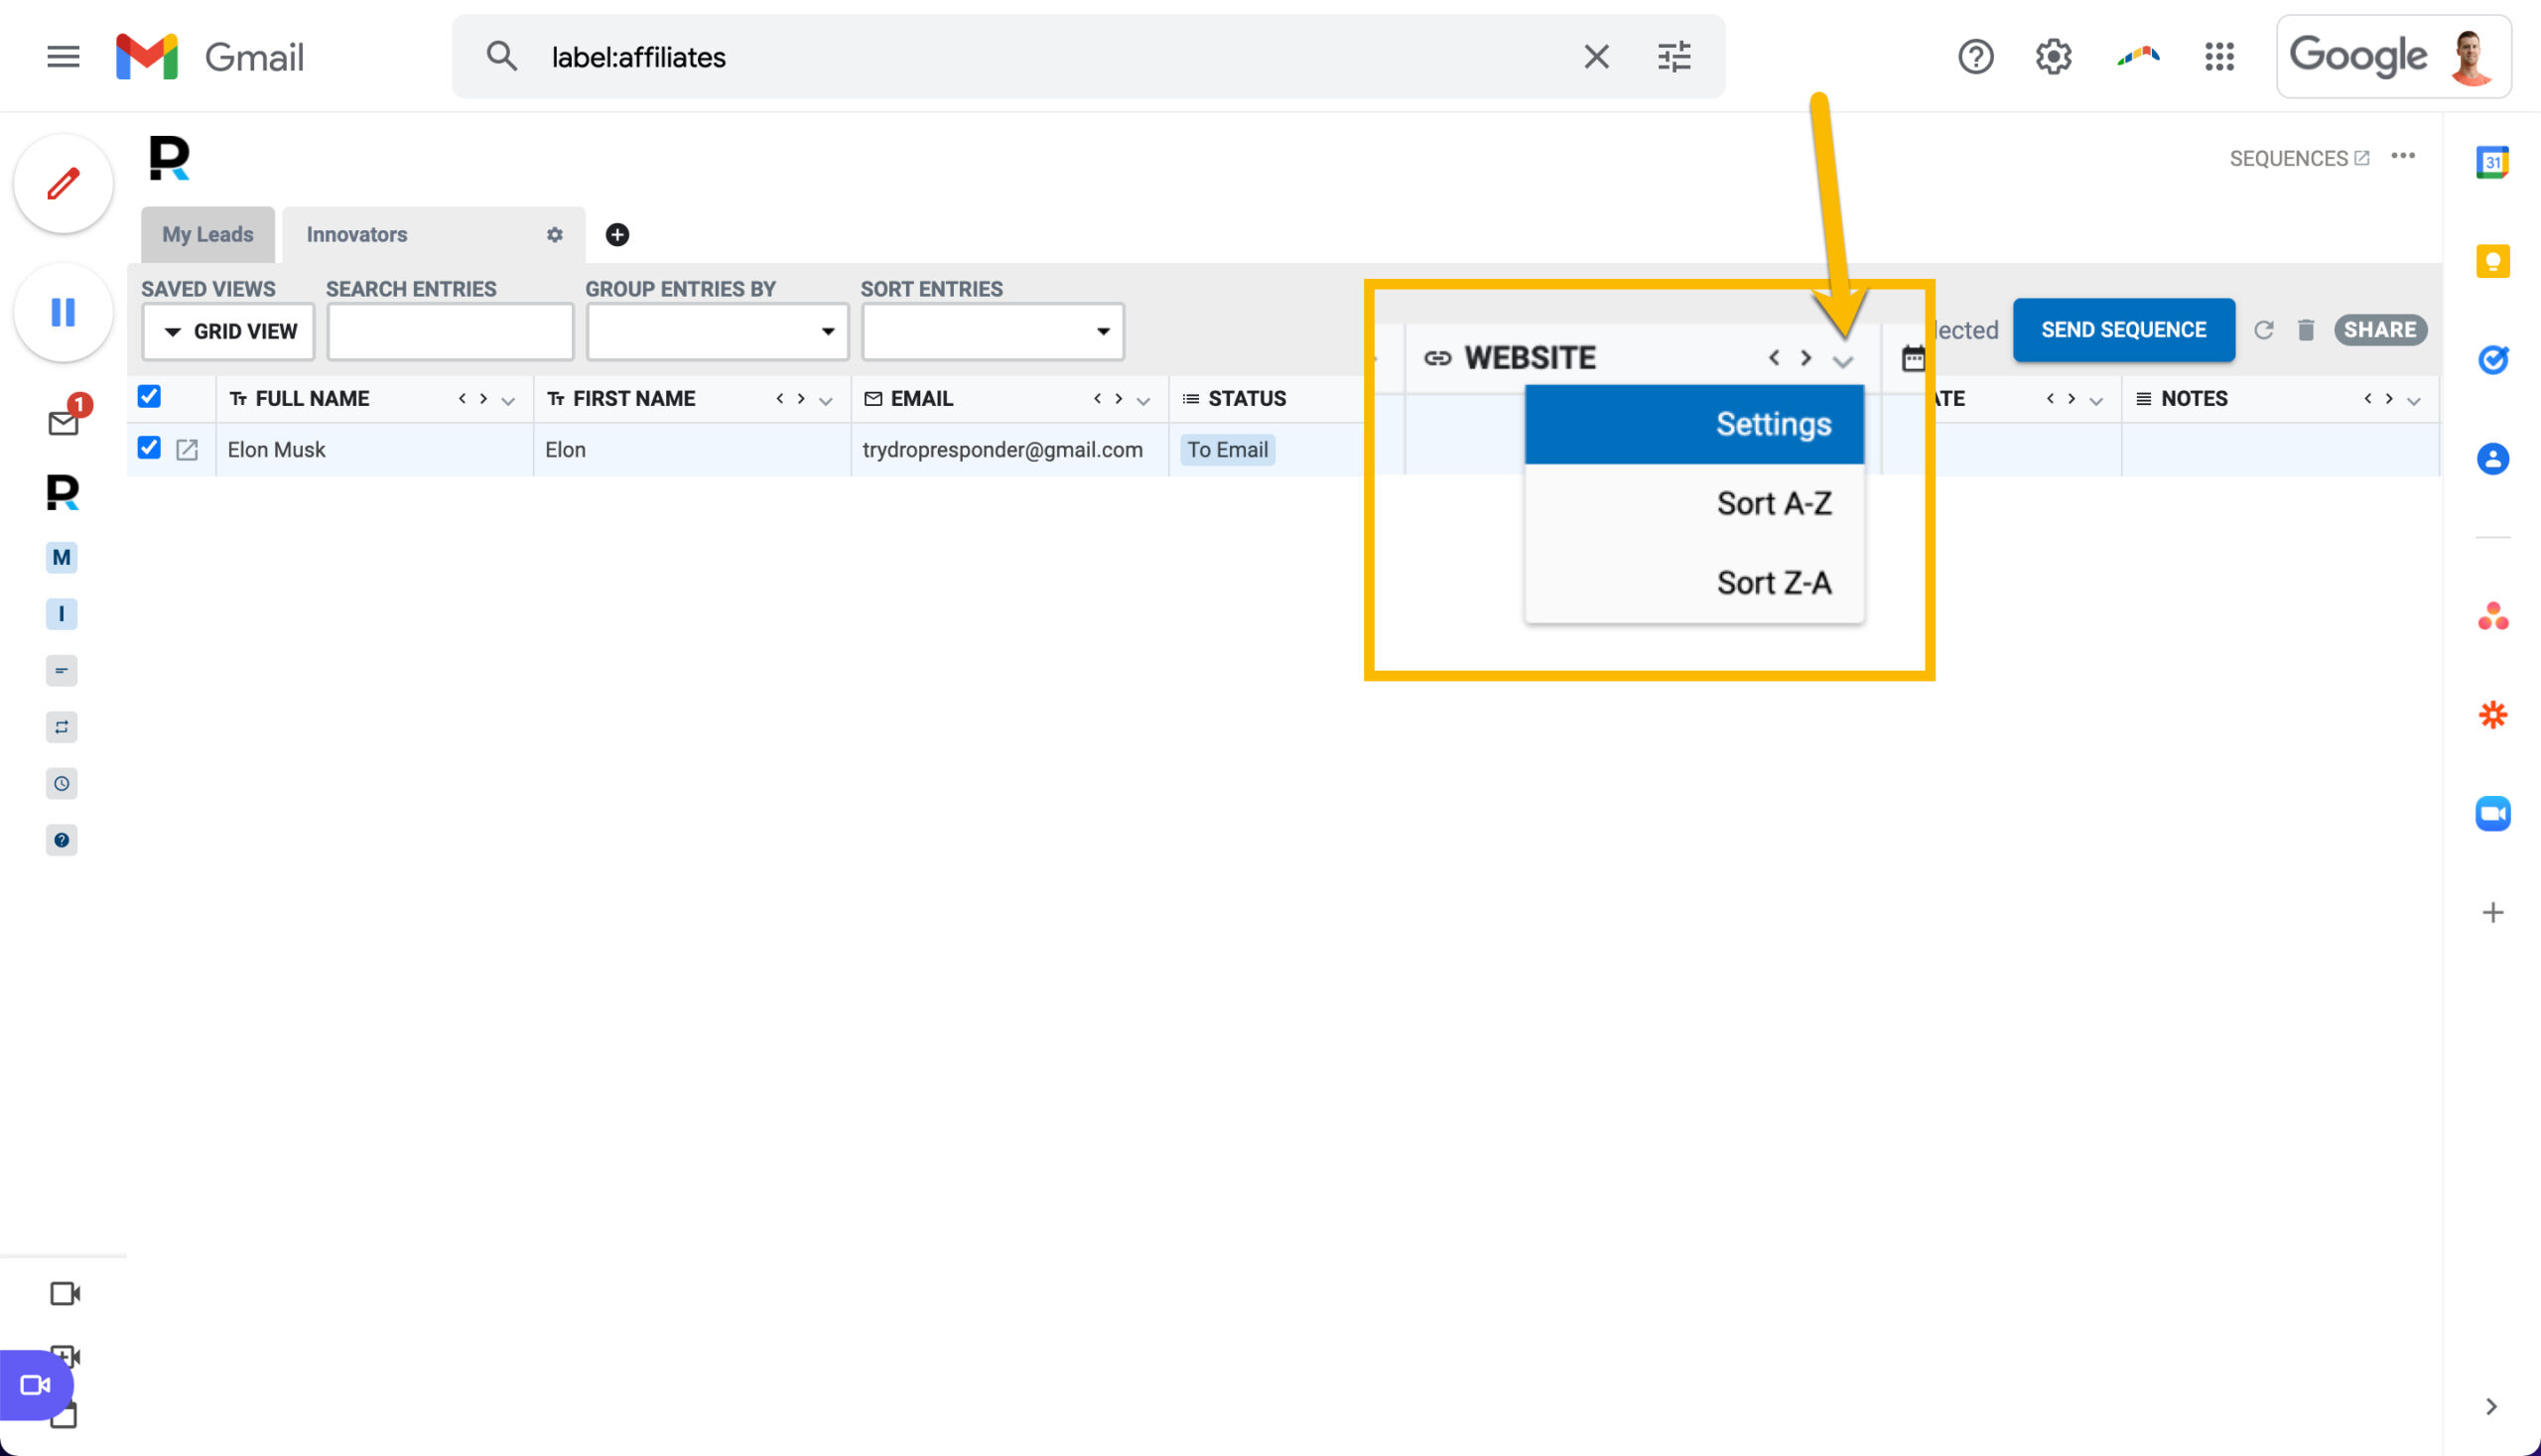Open the Dropresponder R icon in sidebar
This screenshot has width=2541, height=1456.
pyautogui.click(x=62, y=492)
